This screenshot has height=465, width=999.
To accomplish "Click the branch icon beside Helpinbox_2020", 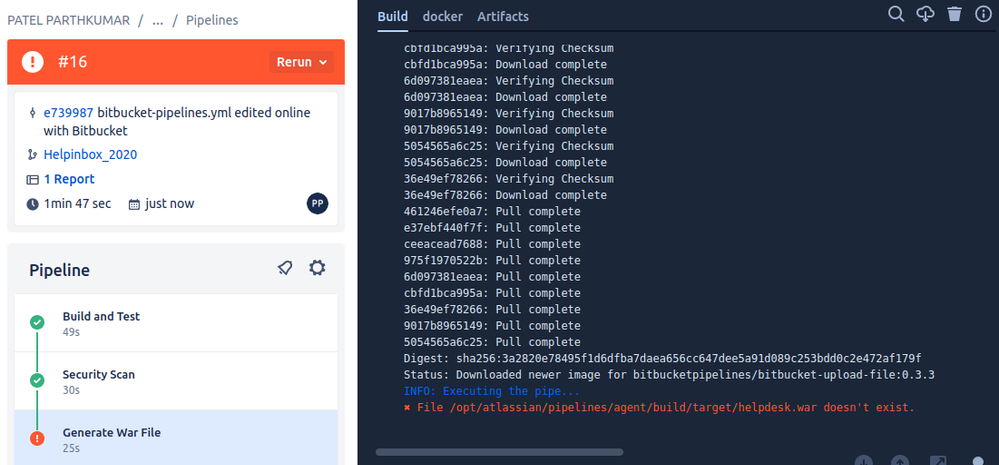I will (32, 155).
